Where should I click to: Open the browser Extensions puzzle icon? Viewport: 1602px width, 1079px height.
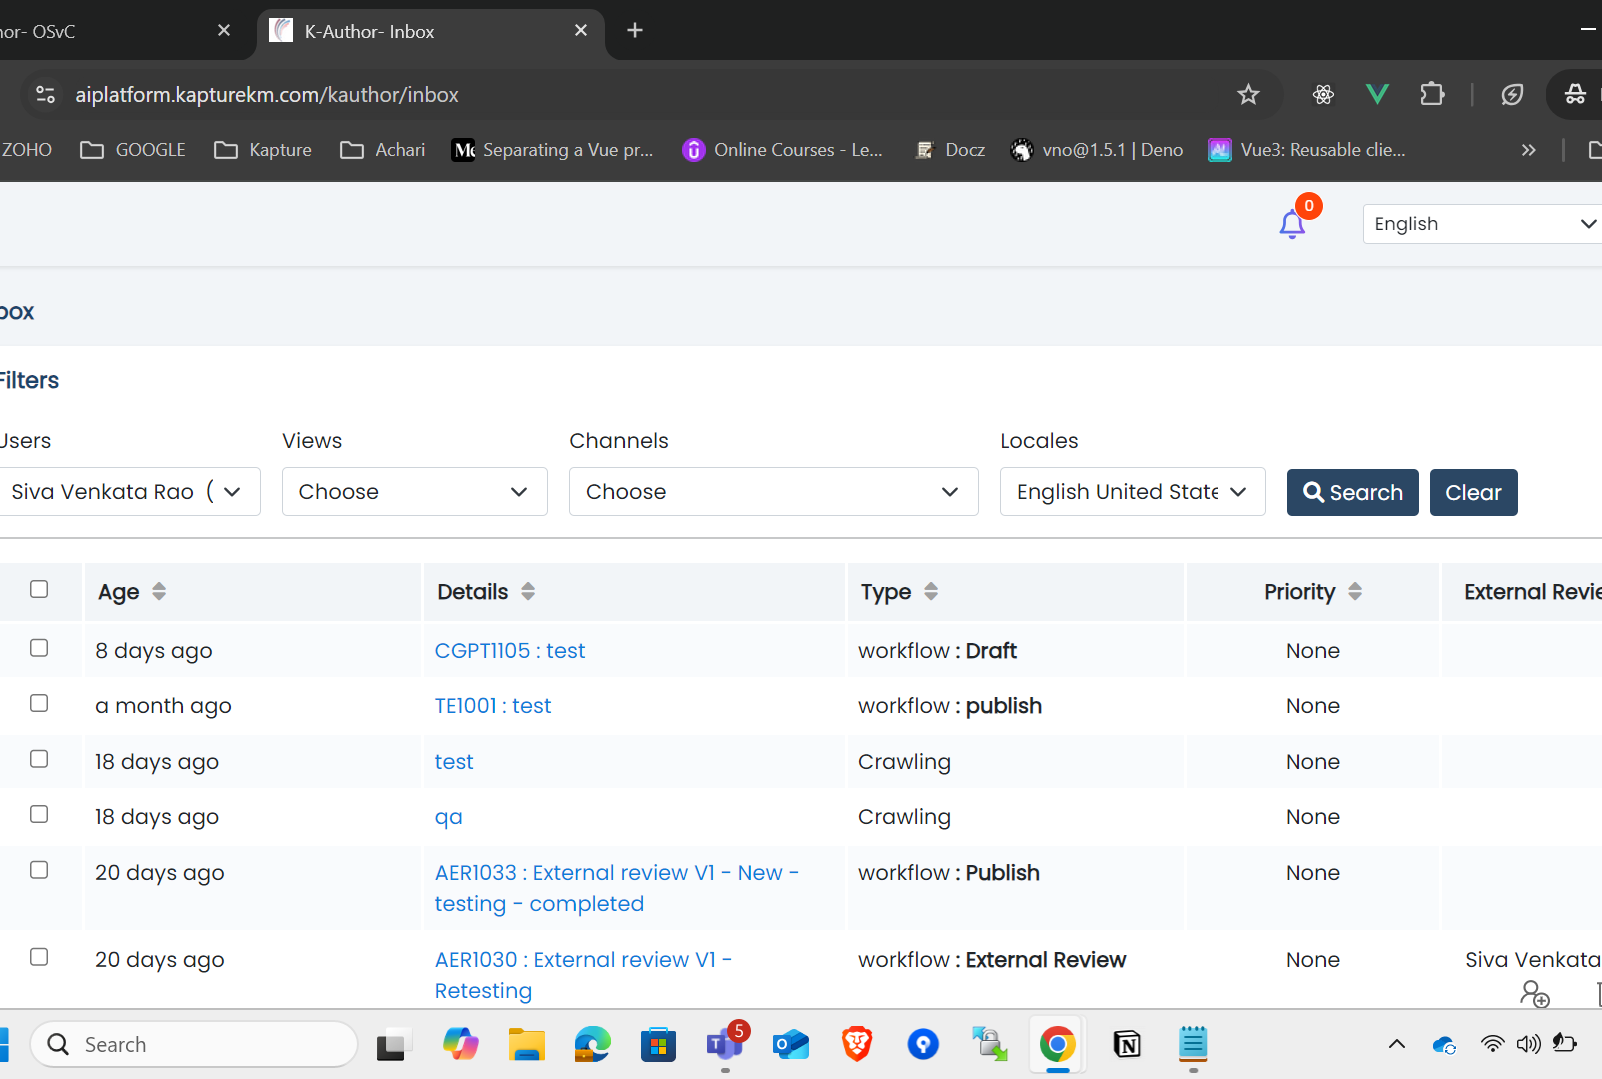click(x=1432, y=95)
